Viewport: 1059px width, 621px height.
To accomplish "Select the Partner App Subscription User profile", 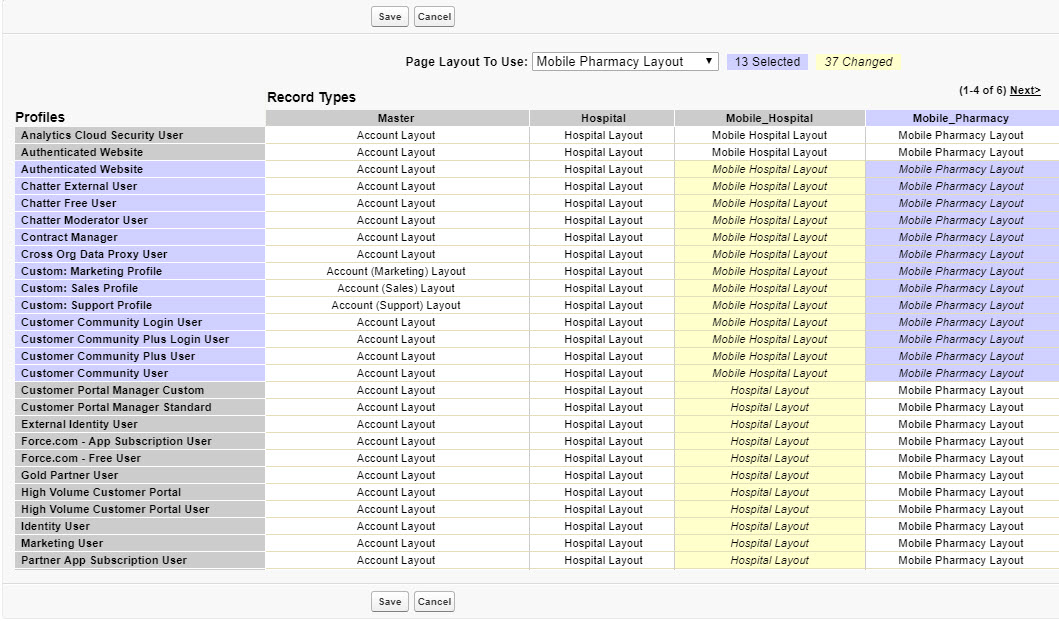I will tap(104, 560).
